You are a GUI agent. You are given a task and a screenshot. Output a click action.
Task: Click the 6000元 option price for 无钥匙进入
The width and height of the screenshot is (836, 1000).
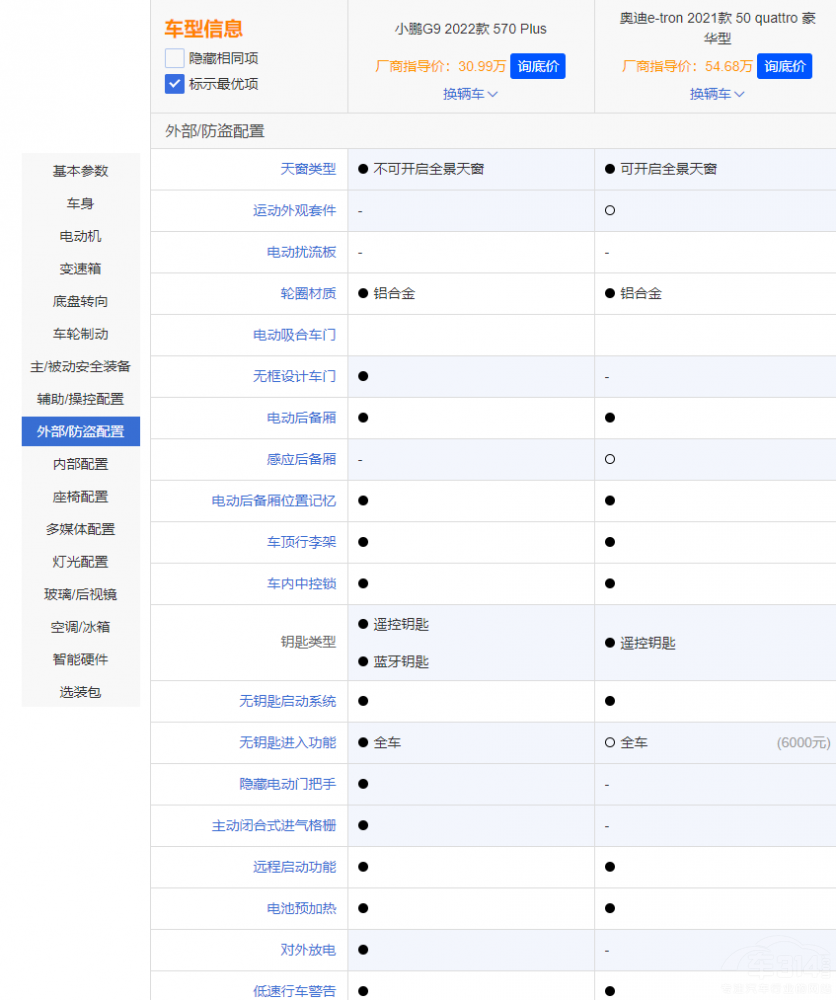click(x=803, y=743)
